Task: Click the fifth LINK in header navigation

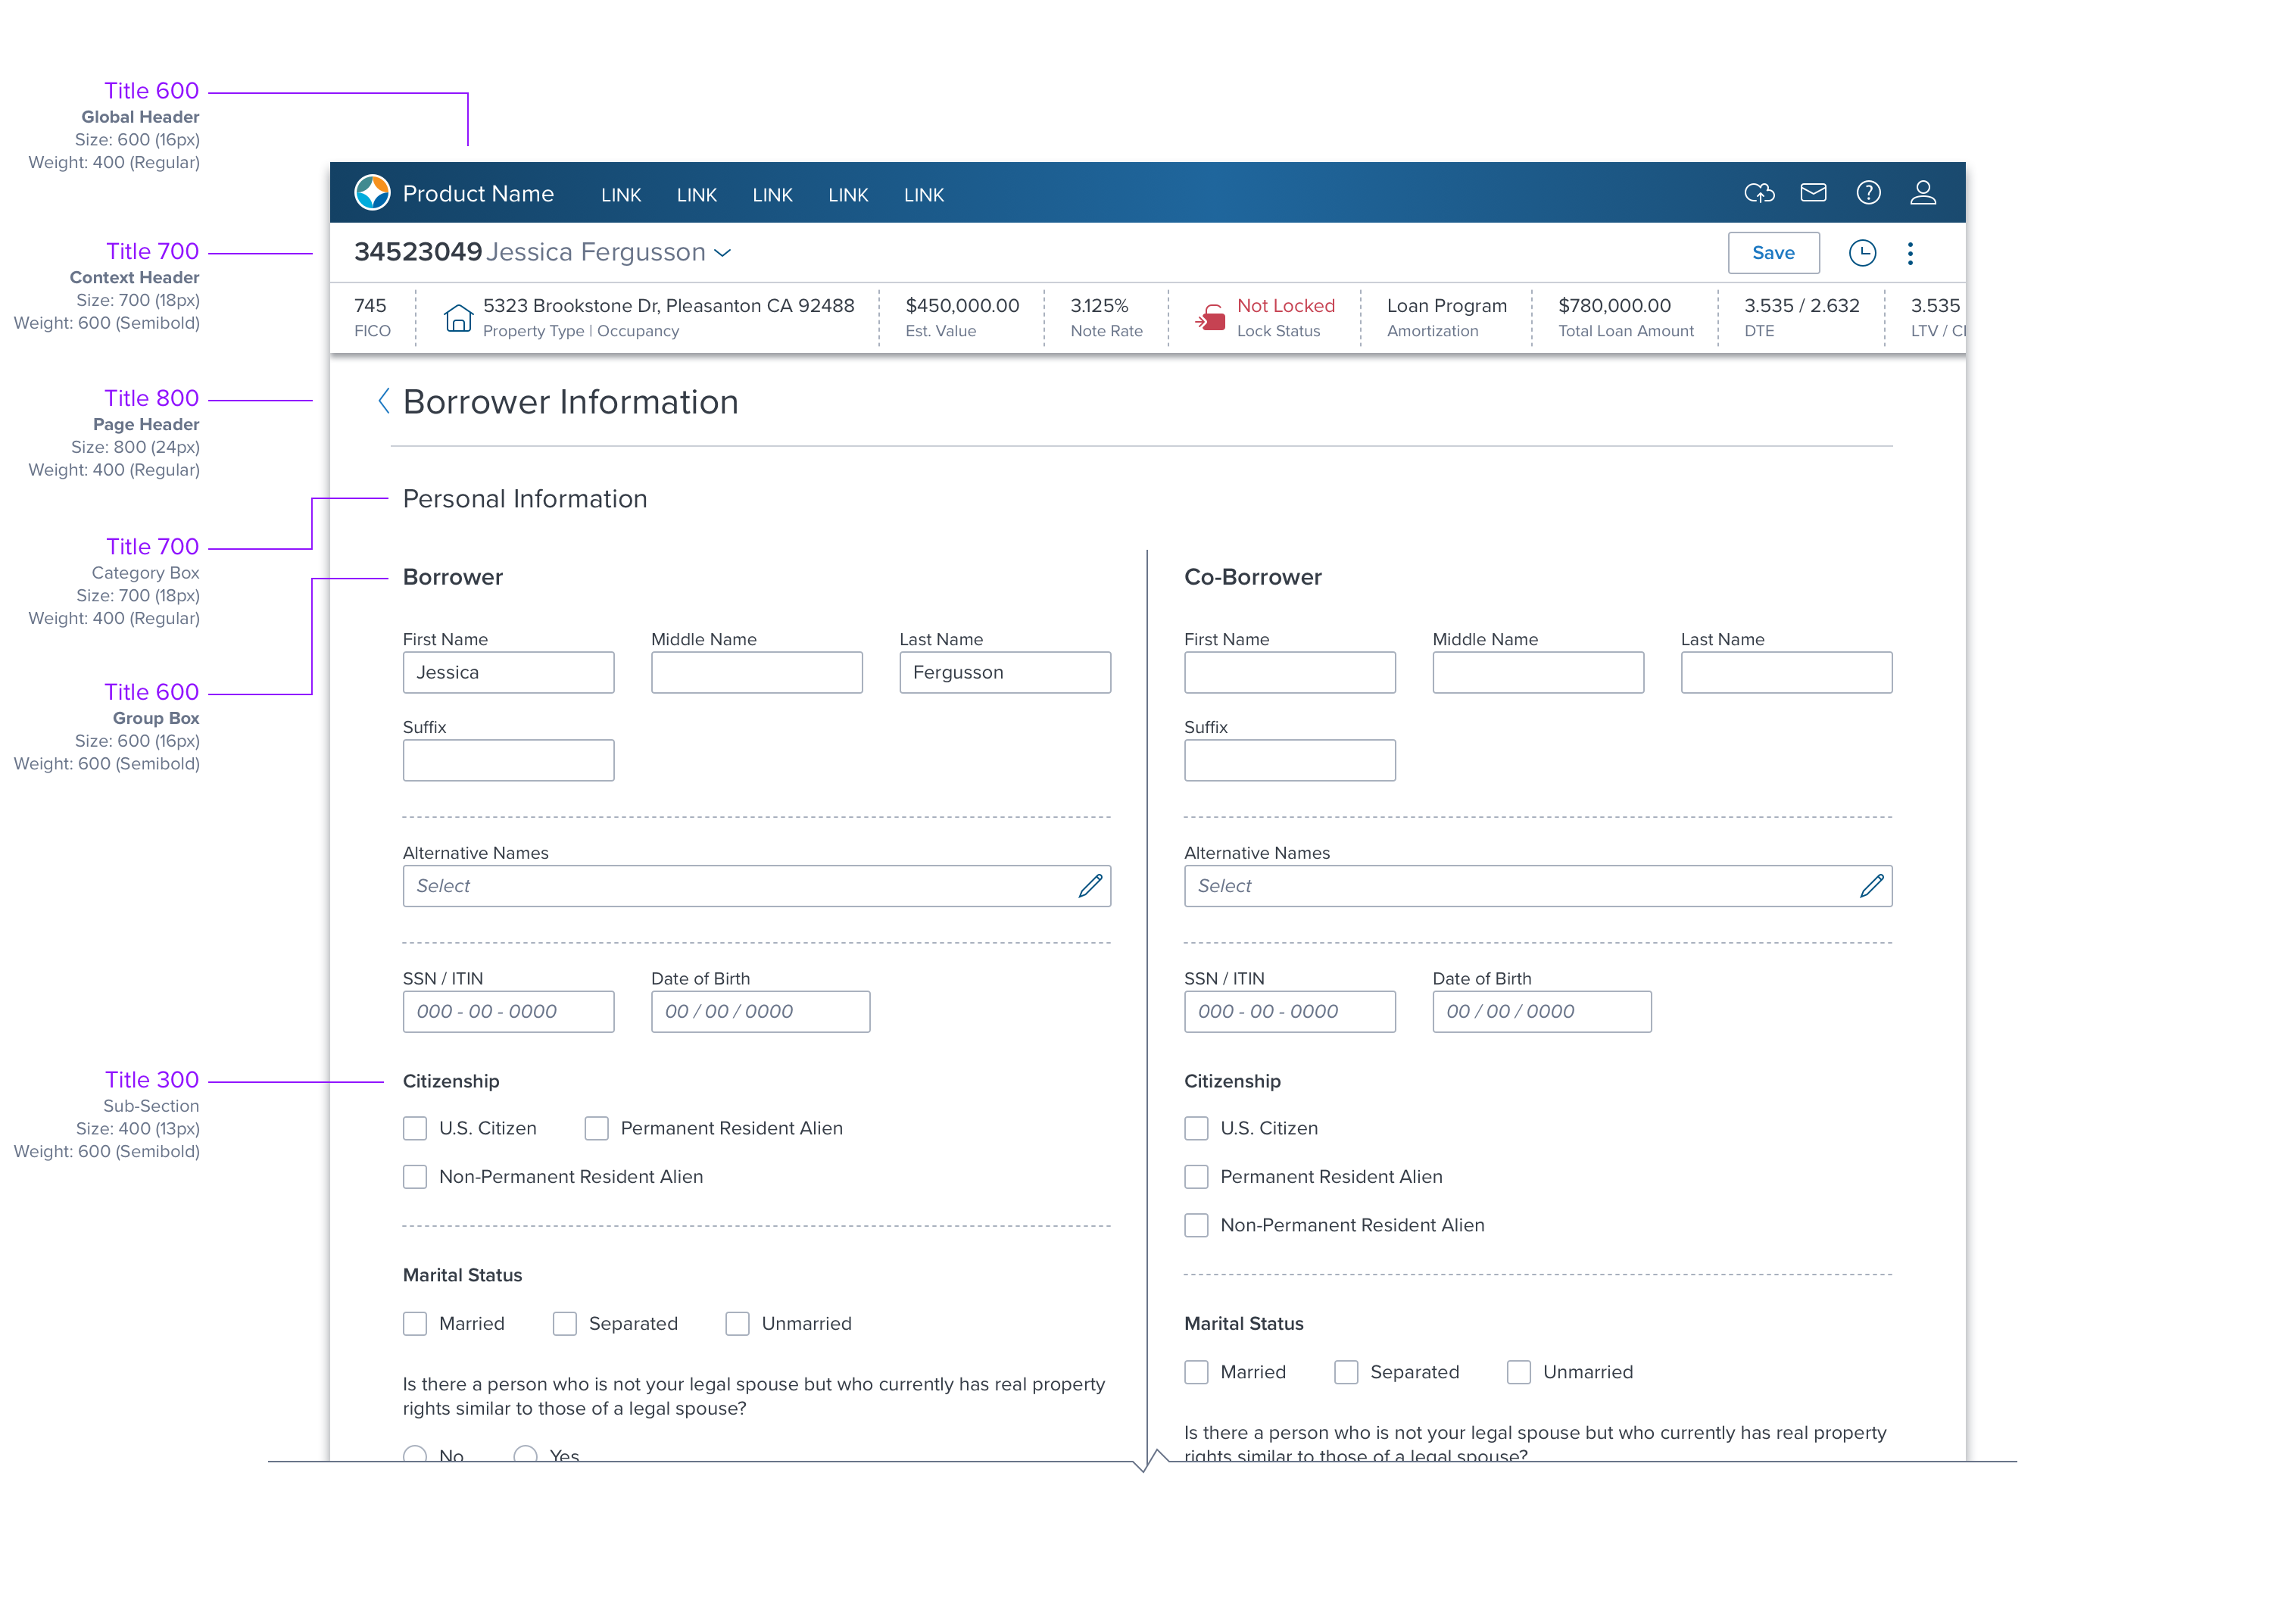Action: [923, 195]
